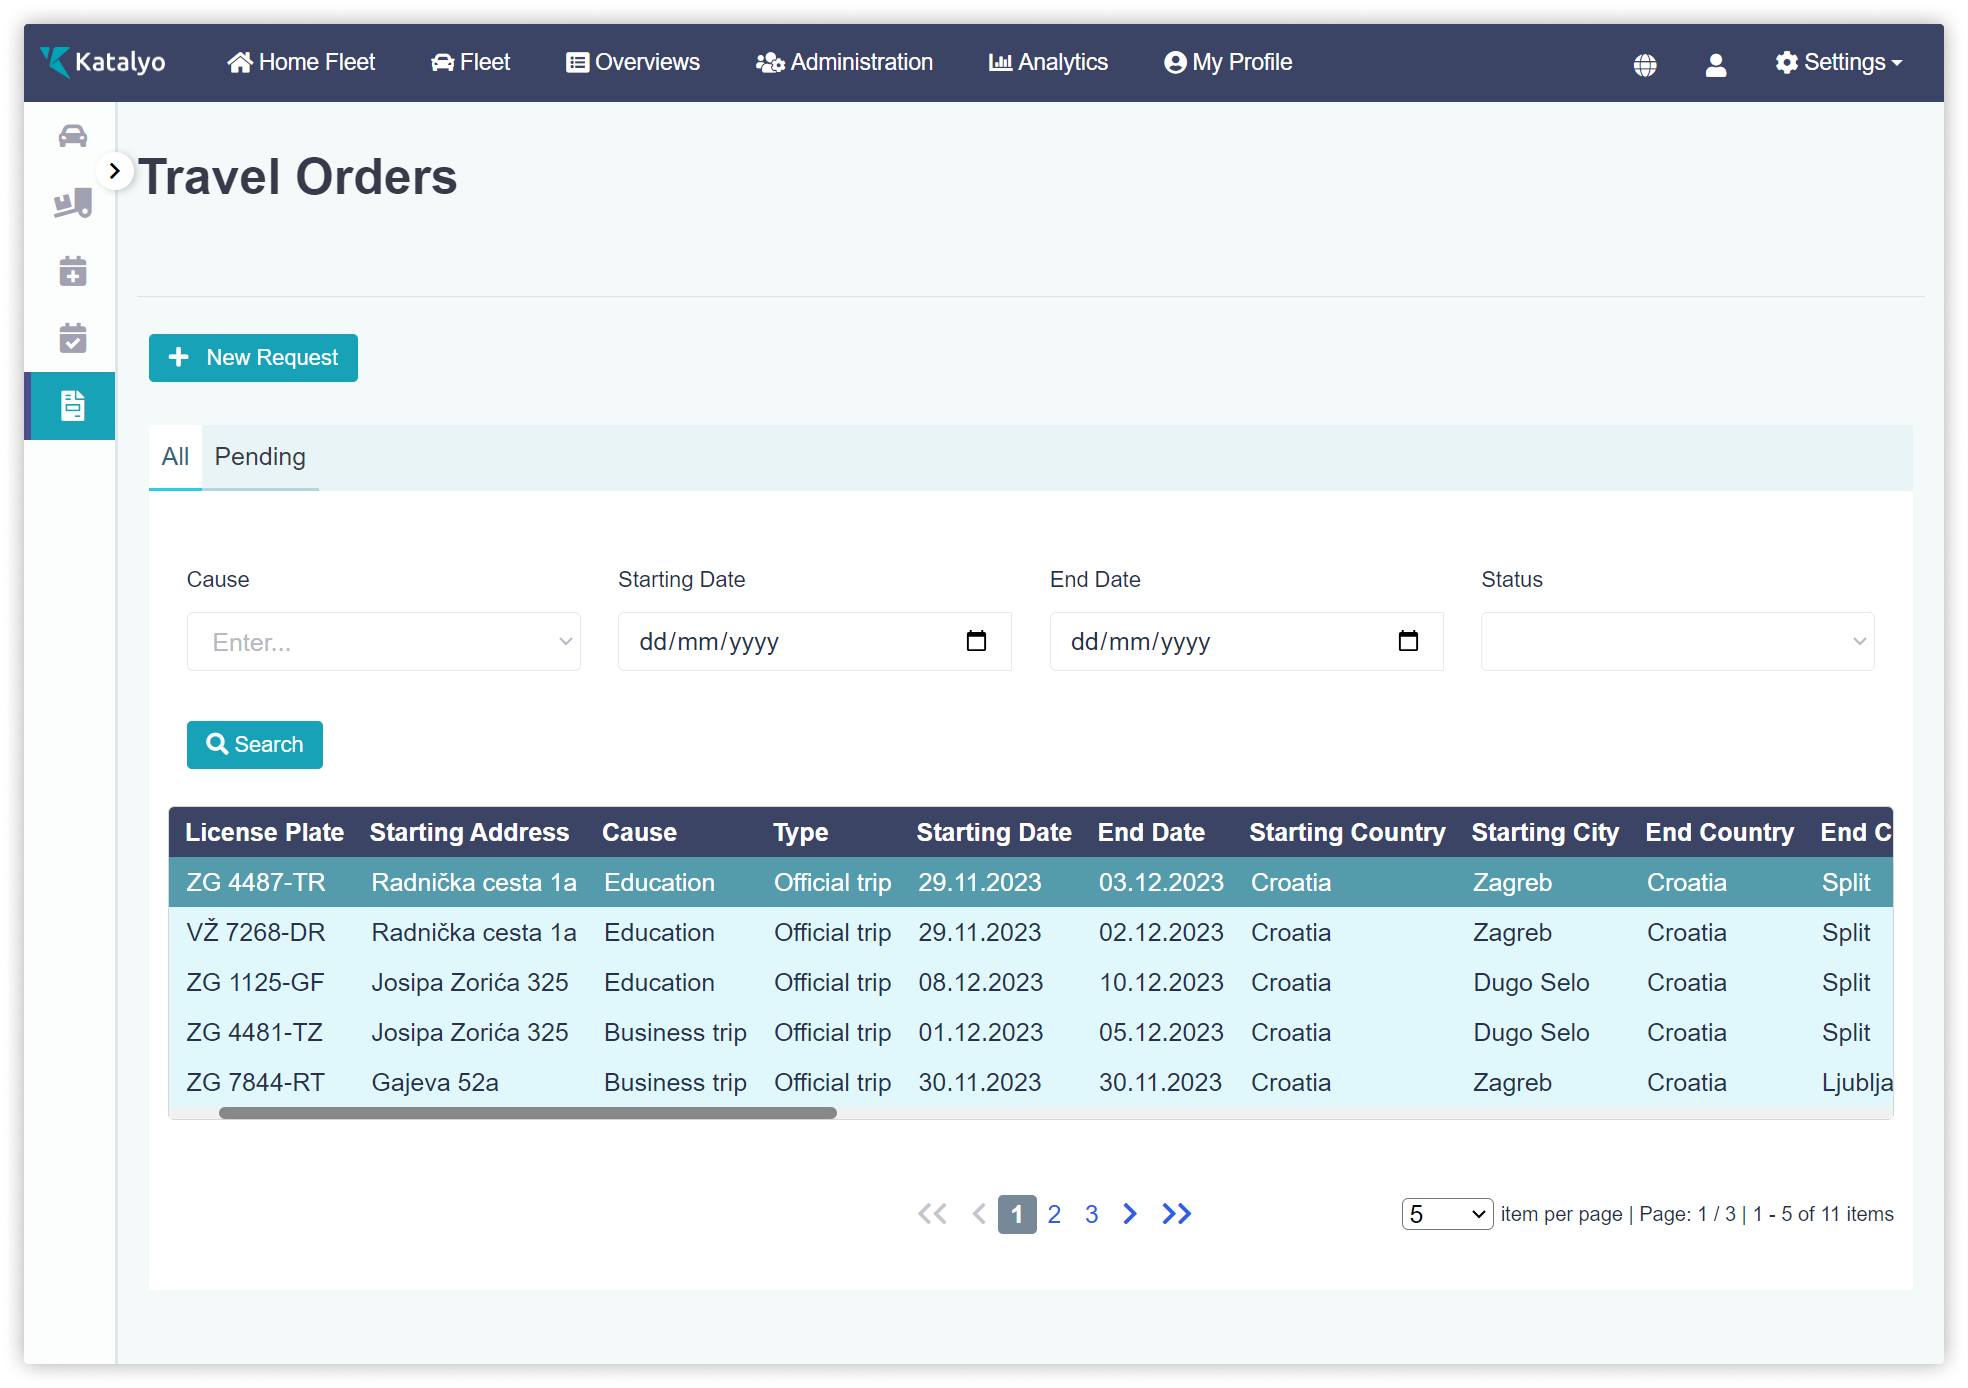This screenshot has width=1968, height=1388.
Task: Open the items per page dropdown
Action: (x=1446, y=1214)
